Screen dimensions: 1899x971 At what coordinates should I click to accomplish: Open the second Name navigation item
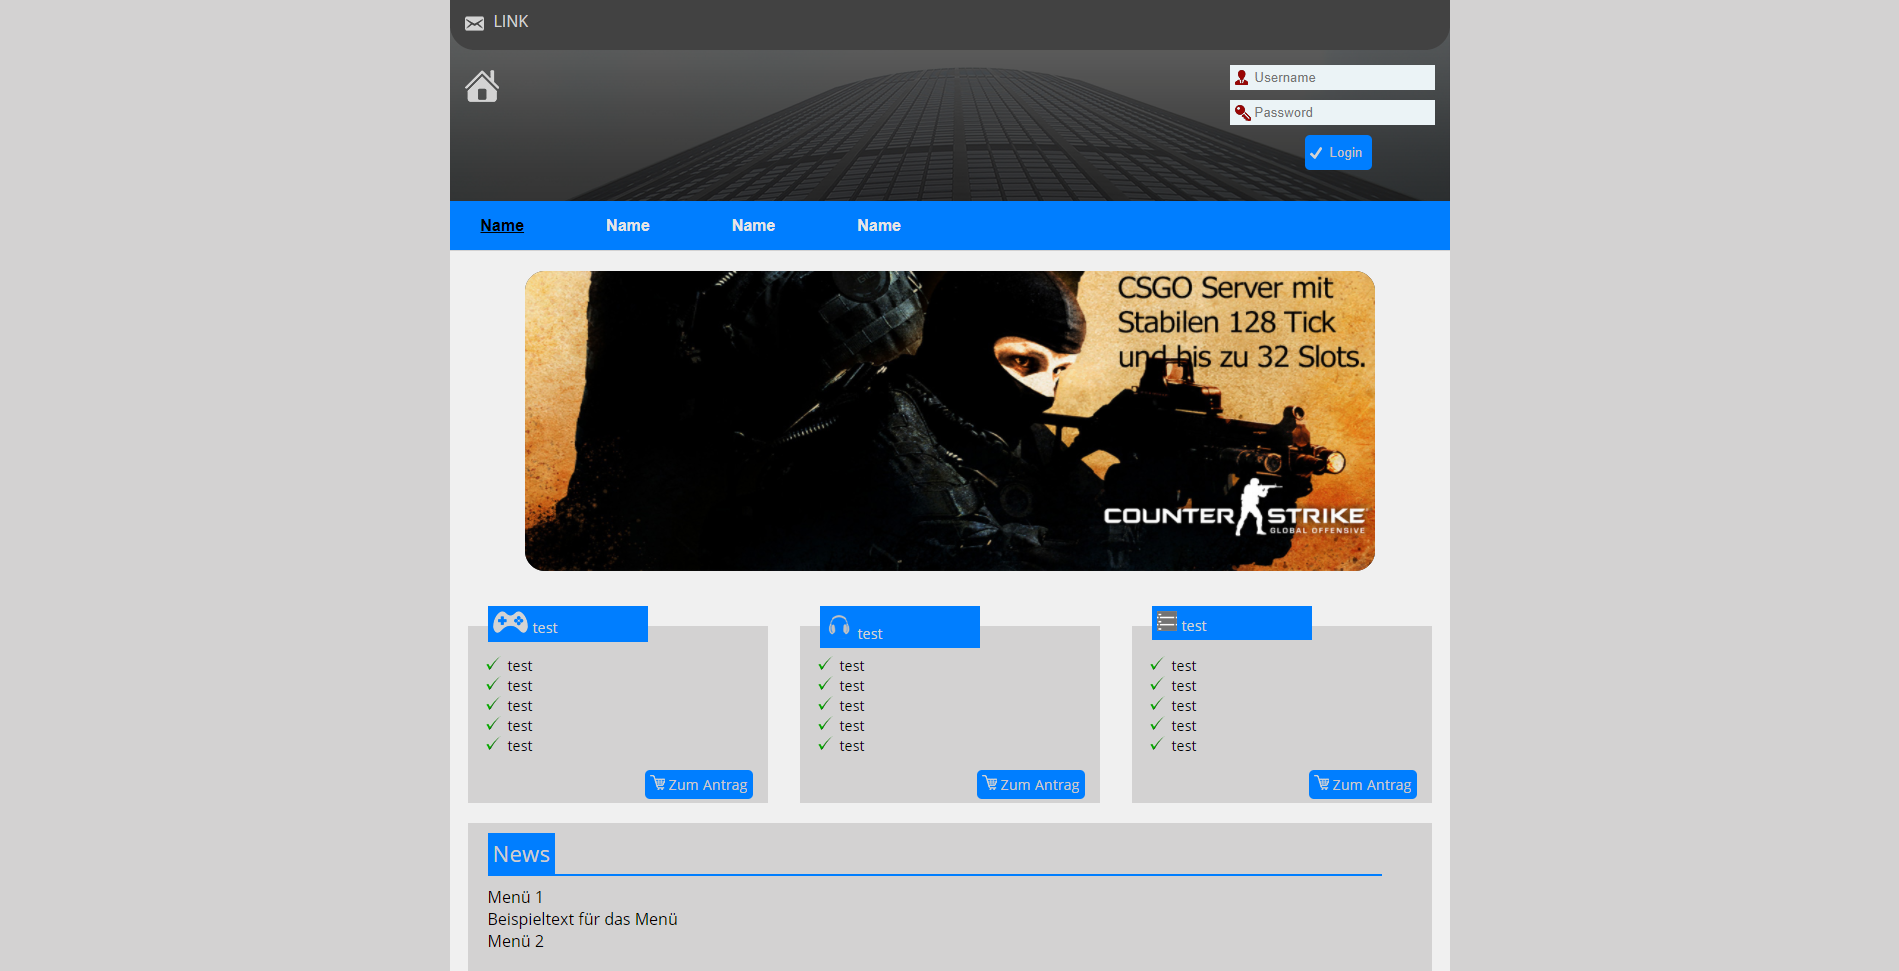(627, 226)
